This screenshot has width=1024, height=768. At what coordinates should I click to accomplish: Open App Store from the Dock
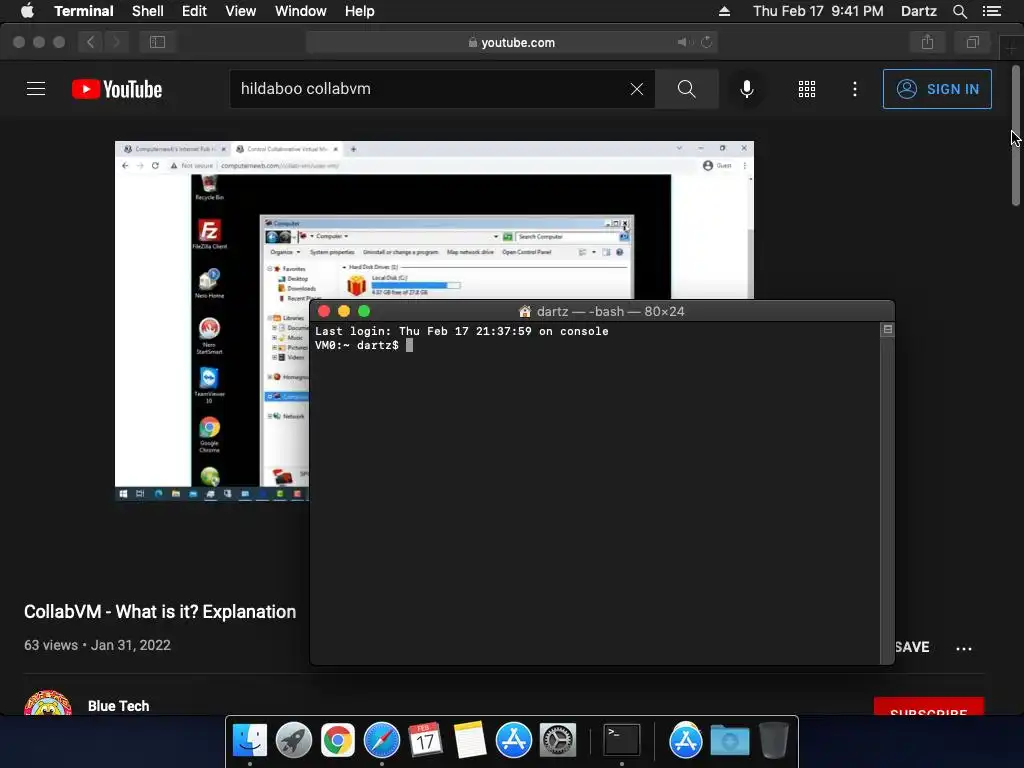[513, 741]
